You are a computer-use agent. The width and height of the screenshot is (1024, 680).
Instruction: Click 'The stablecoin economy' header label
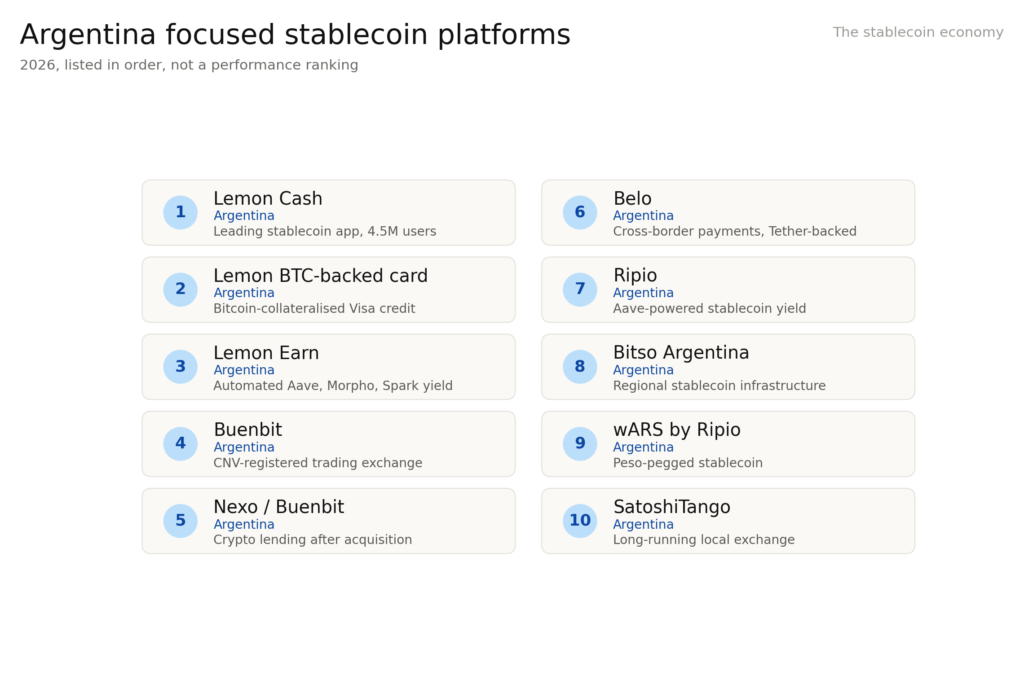click(918, 33)
